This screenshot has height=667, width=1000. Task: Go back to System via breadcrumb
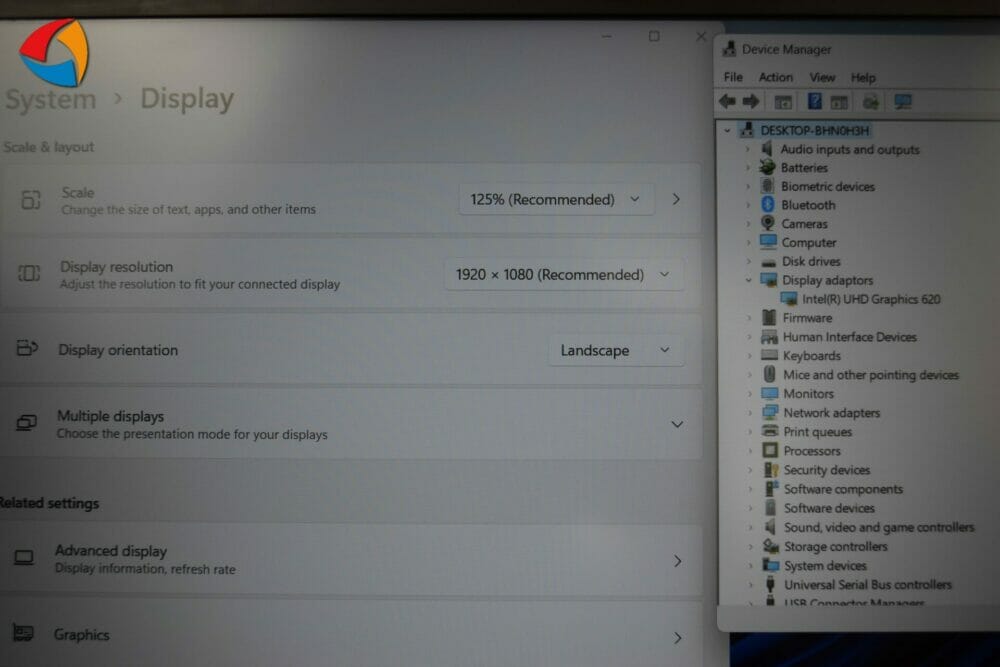click(x=50, y=99)
